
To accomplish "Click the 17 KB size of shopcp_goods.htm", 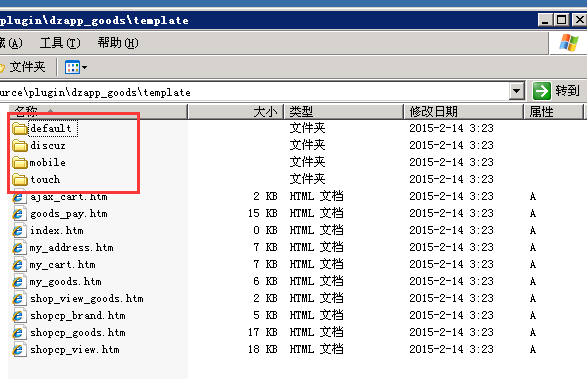I will (262, 333).
